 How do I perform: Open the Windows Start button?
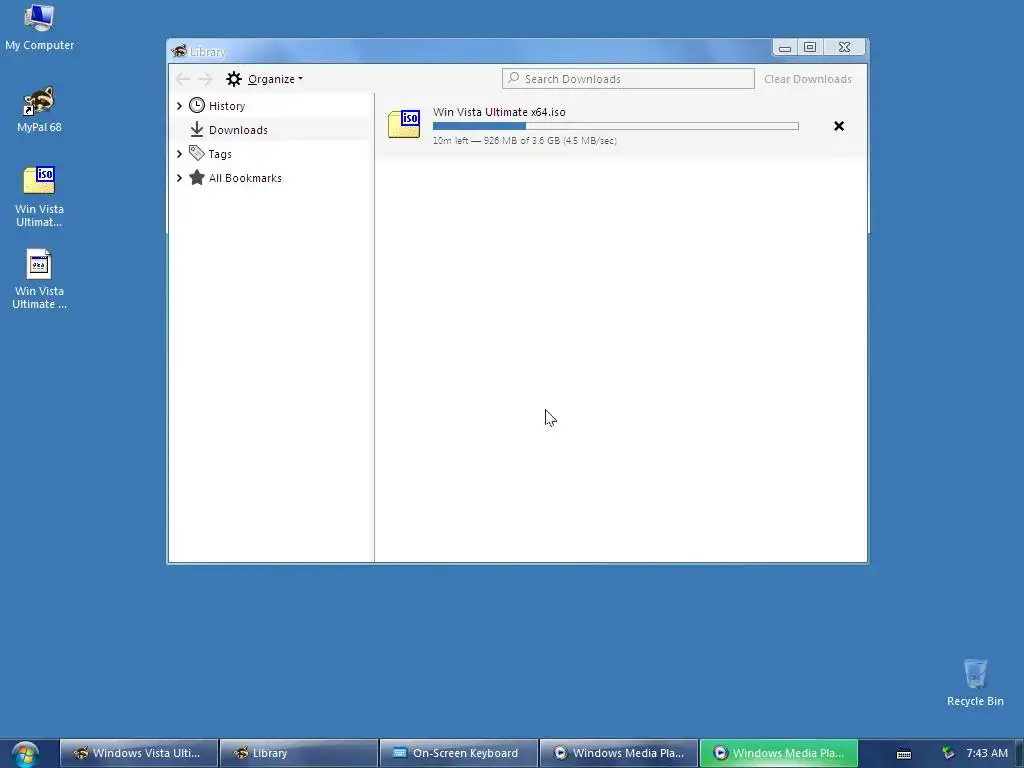point(25,754)
